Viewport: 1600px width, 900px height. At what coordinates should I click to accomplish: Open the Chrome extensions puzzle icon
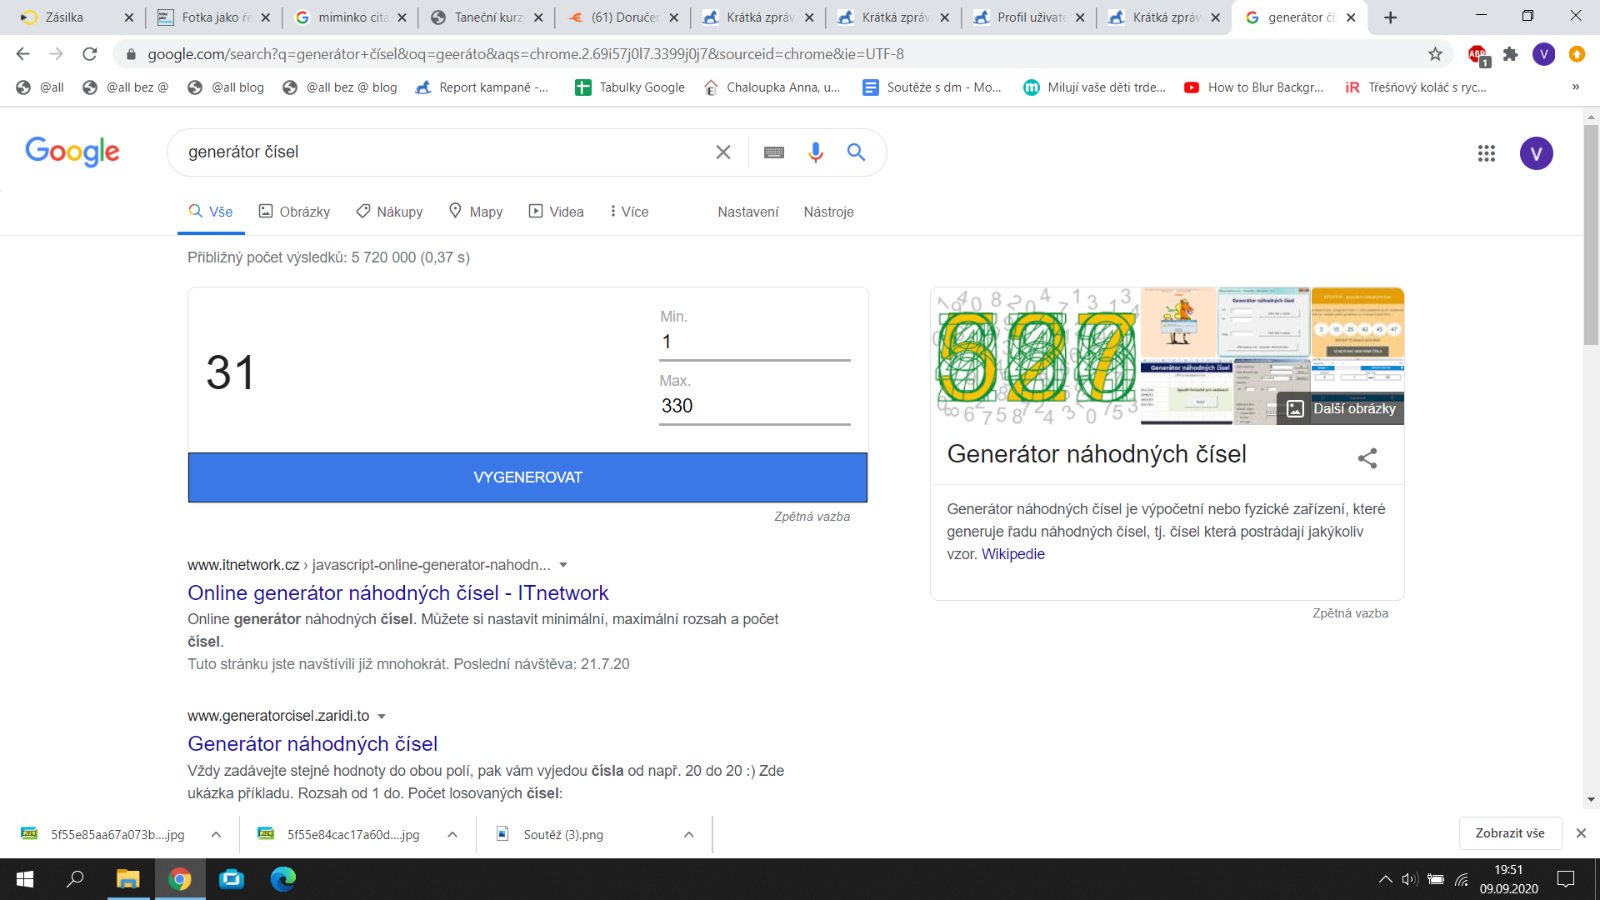tap(1510, 54)
